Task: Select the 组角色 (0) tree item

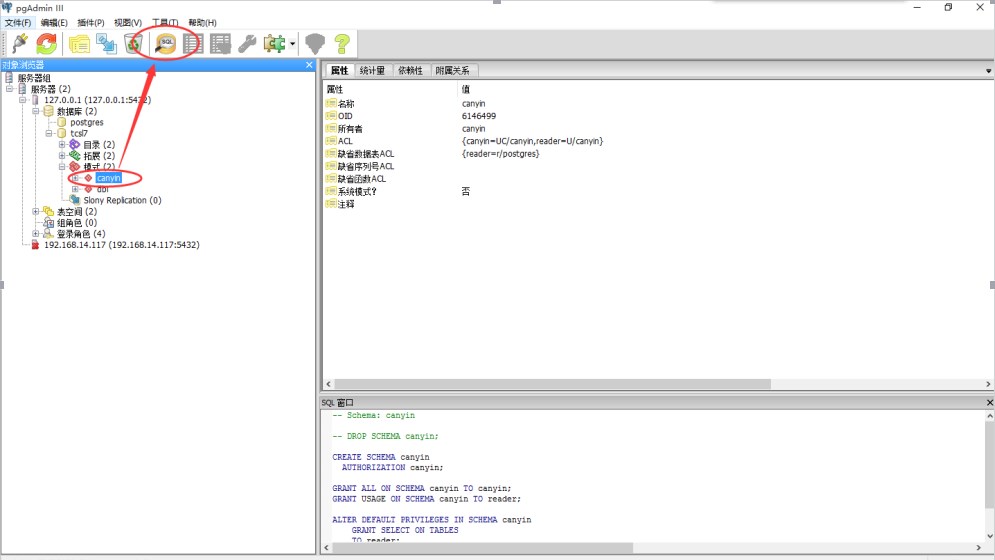Action: pyautogui.click(x=77, y=223)
